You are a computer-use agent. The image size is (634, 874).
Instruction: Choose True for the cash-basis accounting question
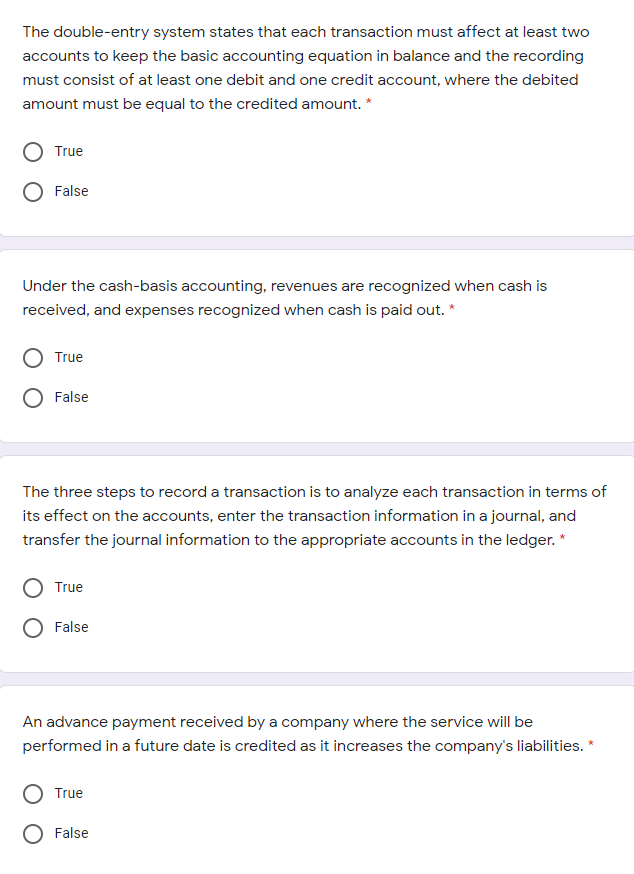pos(33,357)
